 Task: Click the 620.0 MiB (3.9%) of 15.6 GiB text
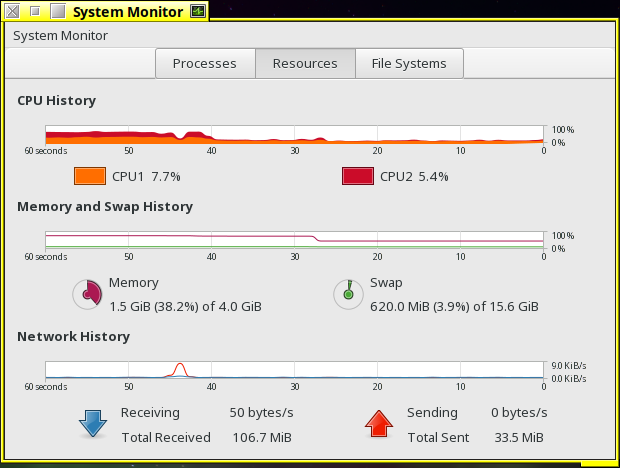point(454,307)
